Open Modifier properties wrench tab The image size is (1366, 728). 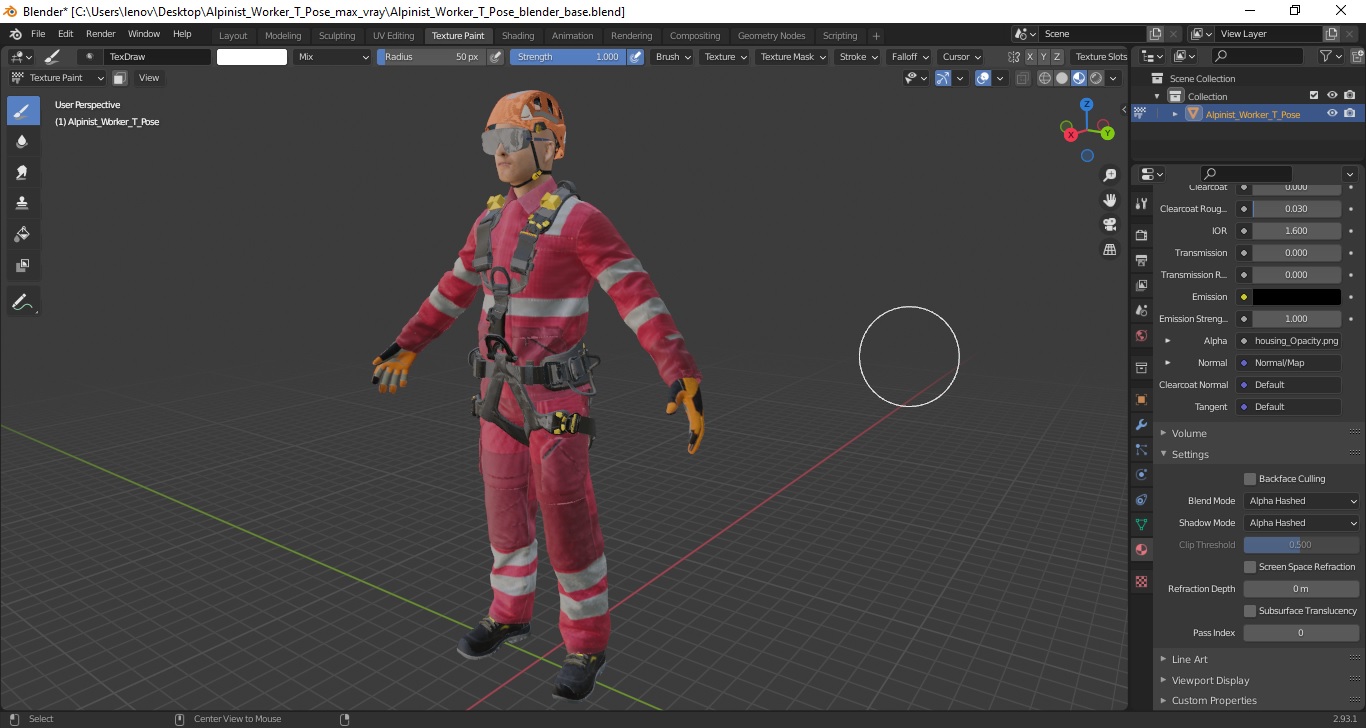1141,424
